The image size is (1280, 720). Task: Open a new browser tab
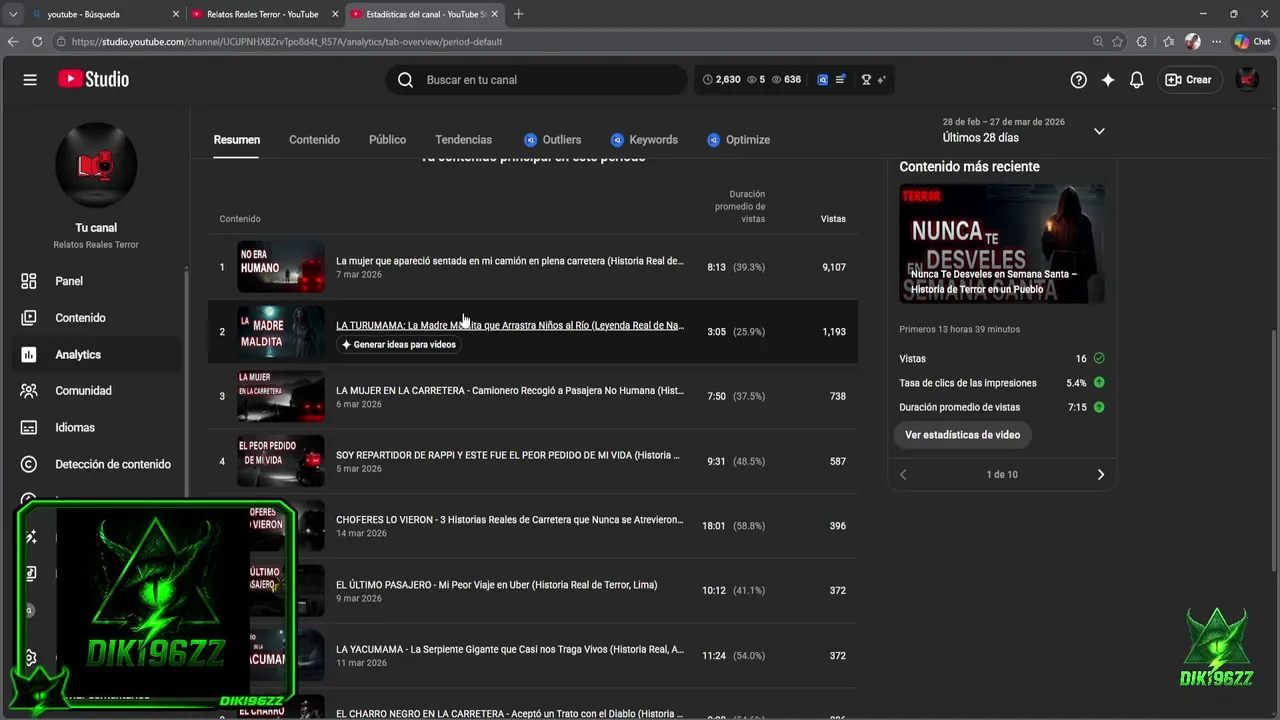tap(518, 14)
